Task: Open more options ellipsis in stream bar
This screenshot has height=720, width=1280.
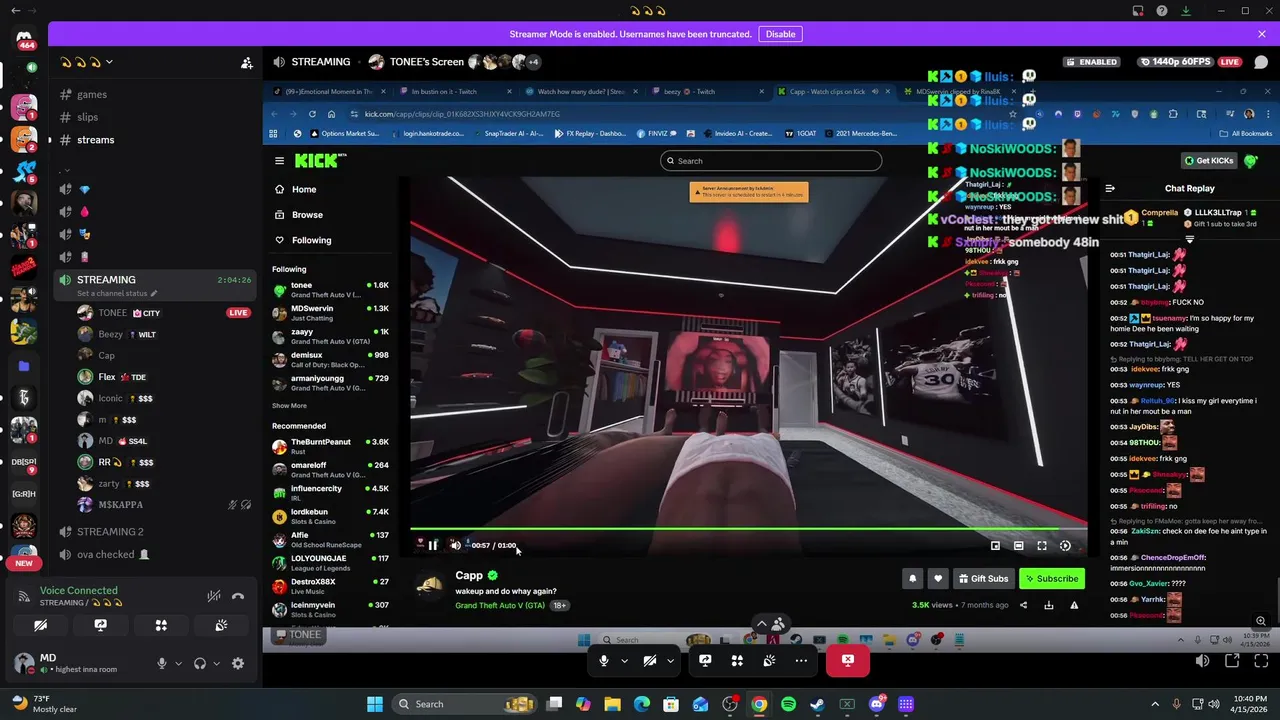Action: click(x=801, y=661)
